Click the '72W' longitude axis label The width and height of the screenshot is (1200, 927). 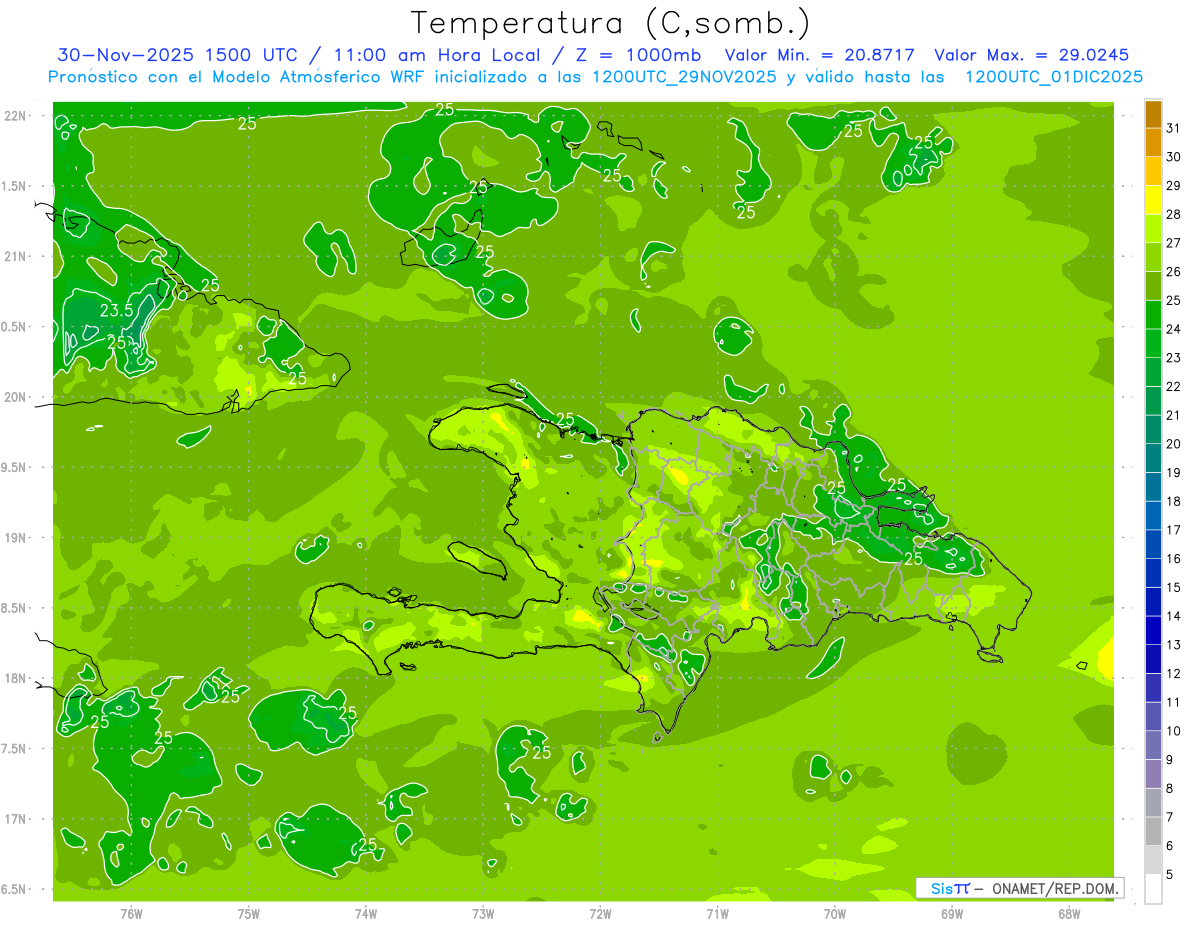click(600, 914)
